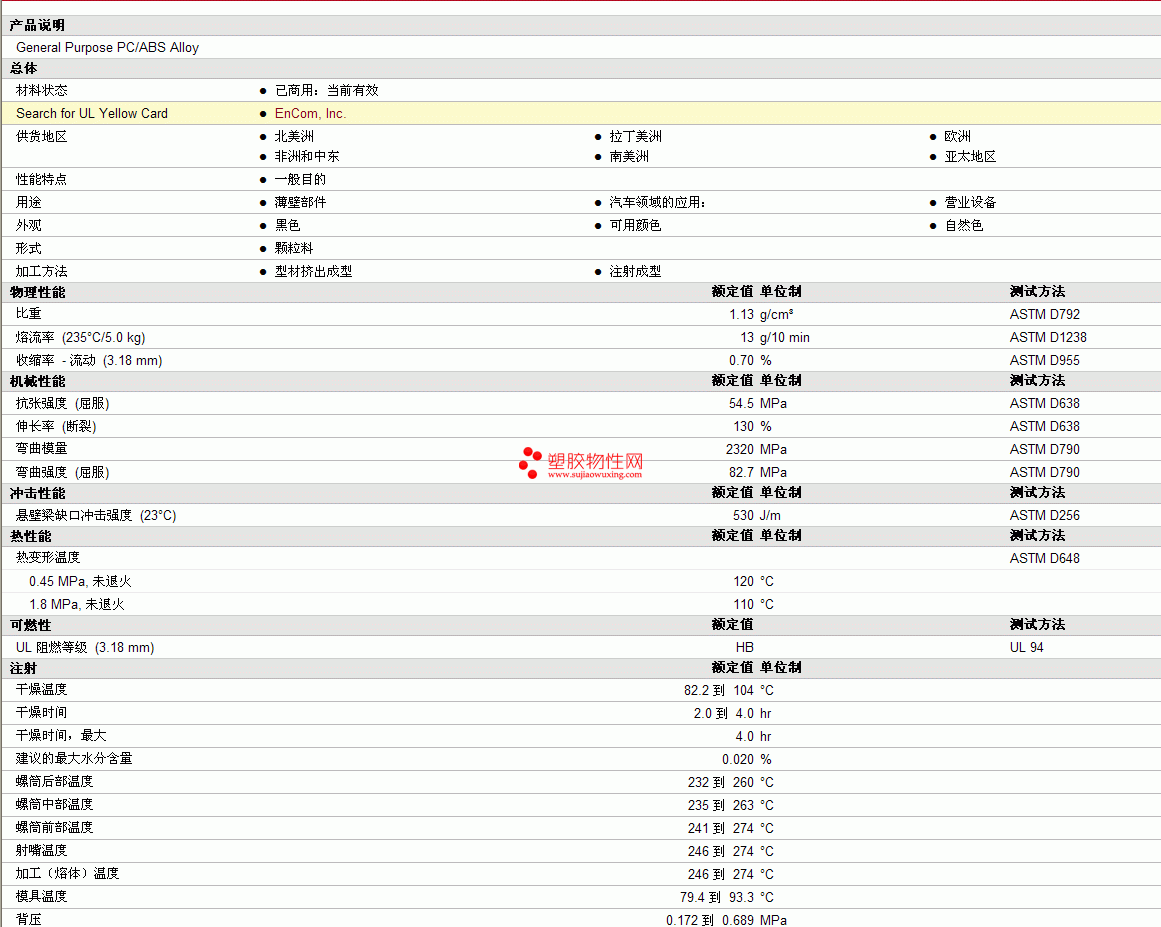The image size is (1161, 927).
Task: Click the 物理性能 section header
Action: pyautogui.click(x=37, y=292)
